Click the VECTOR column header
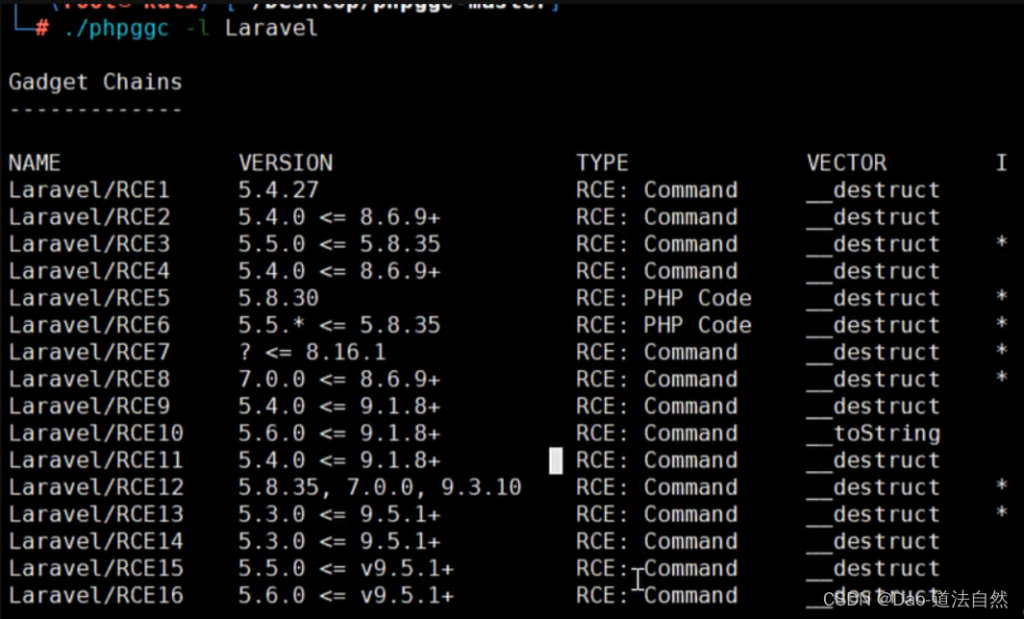This screenshot has height=619, width=1024. coord(846,163)
